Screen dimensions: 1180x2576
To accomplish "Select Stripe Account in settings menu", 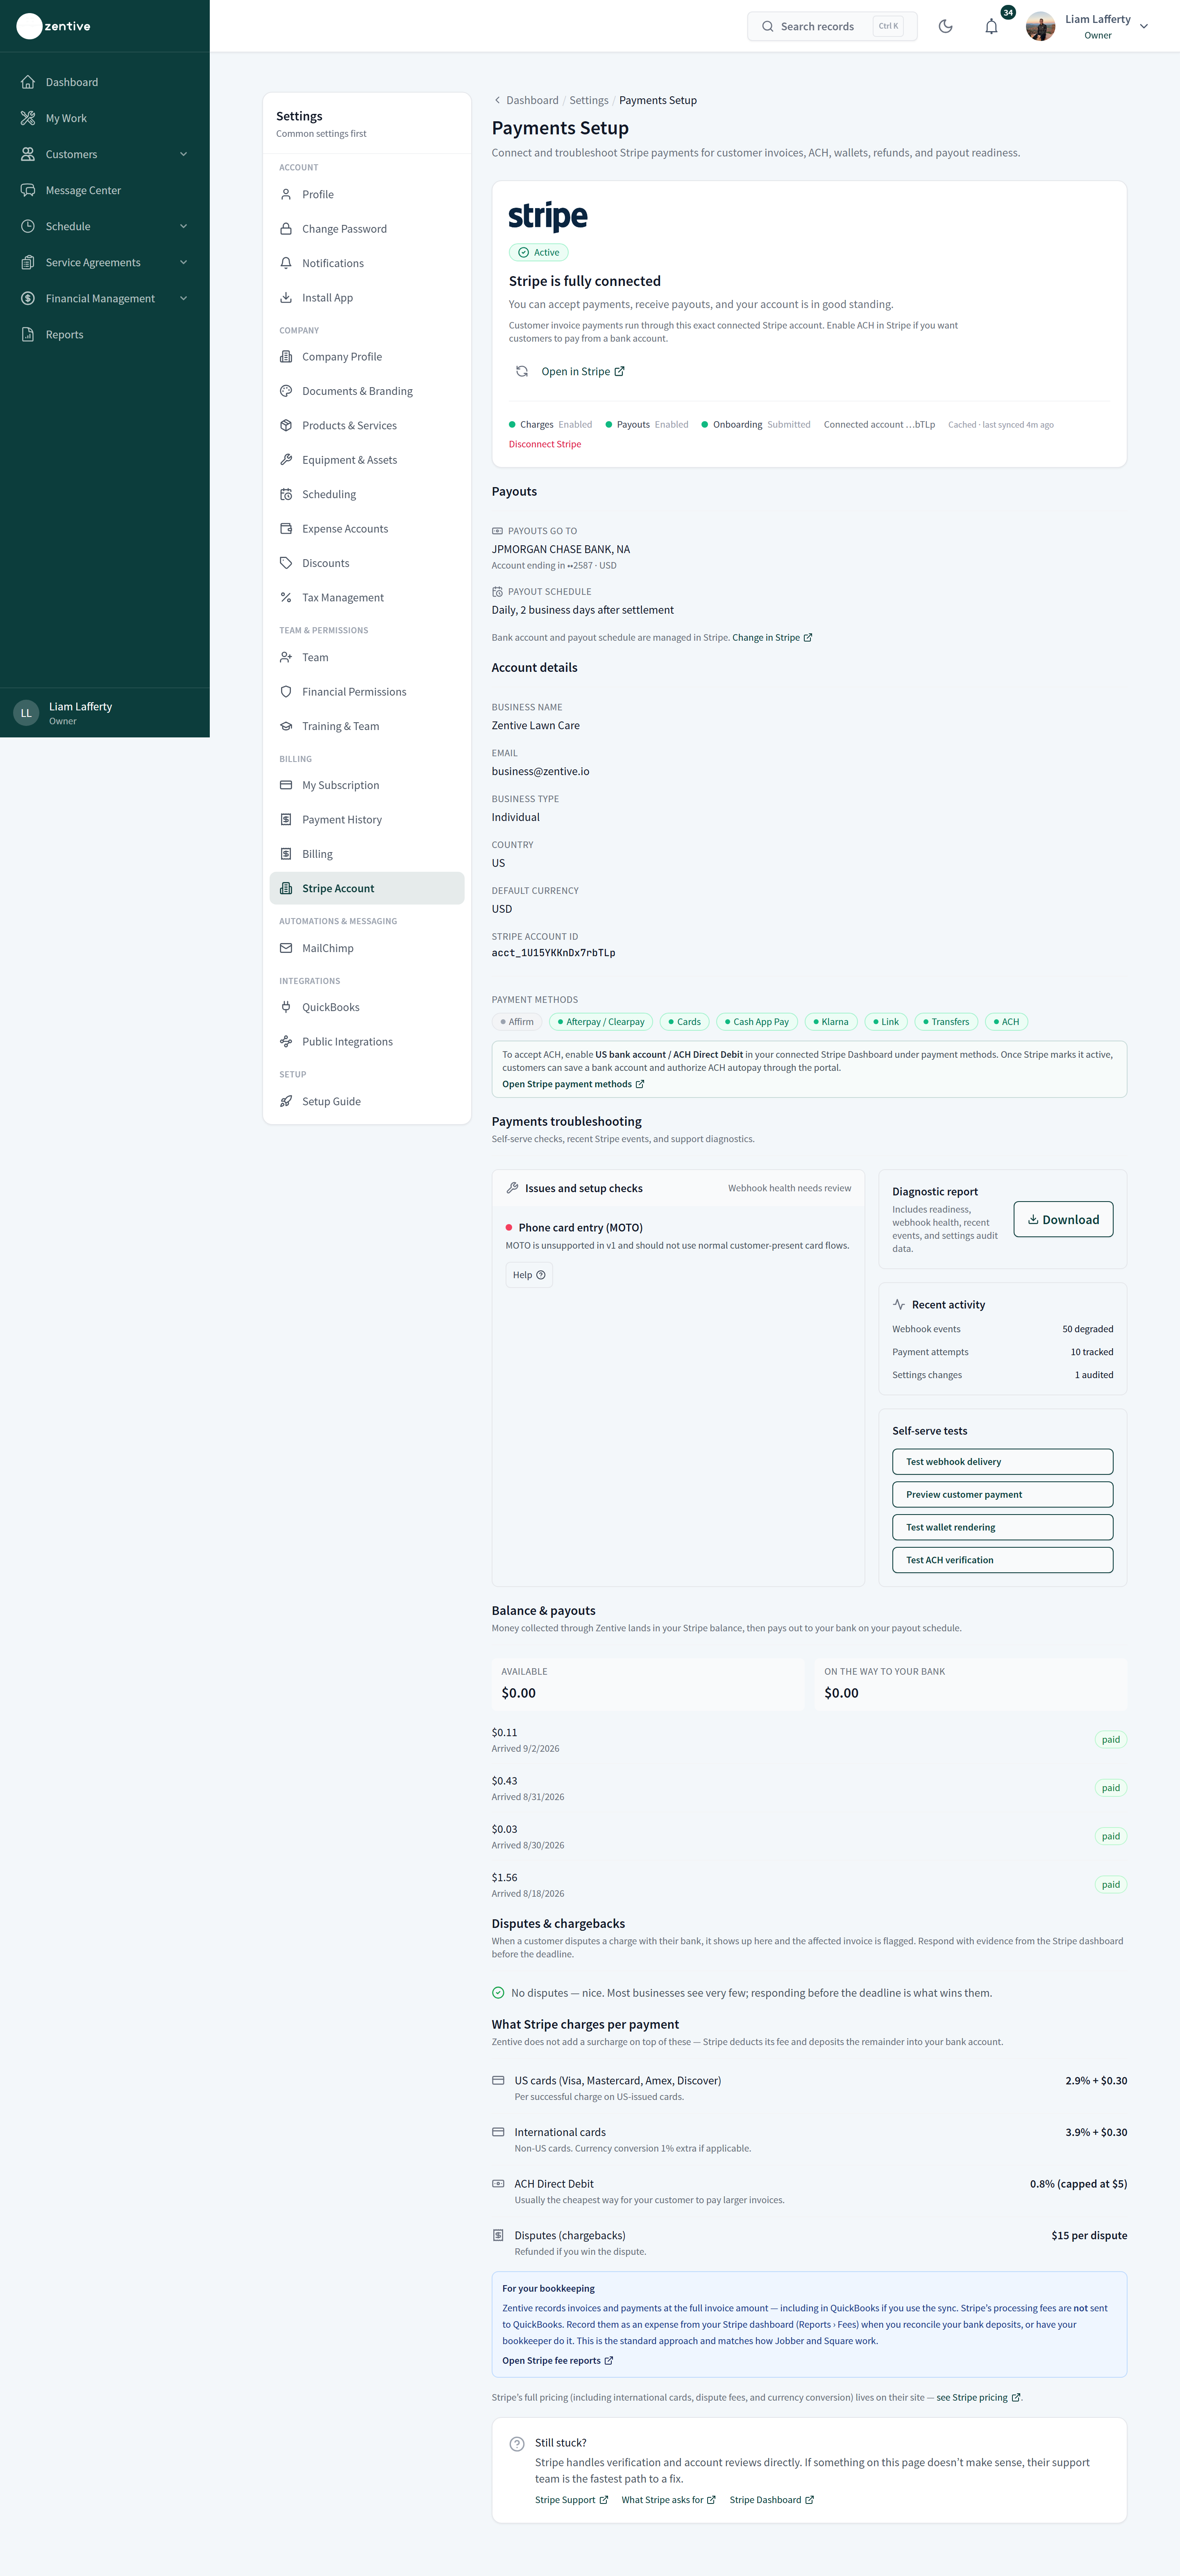I will (367, 888).
